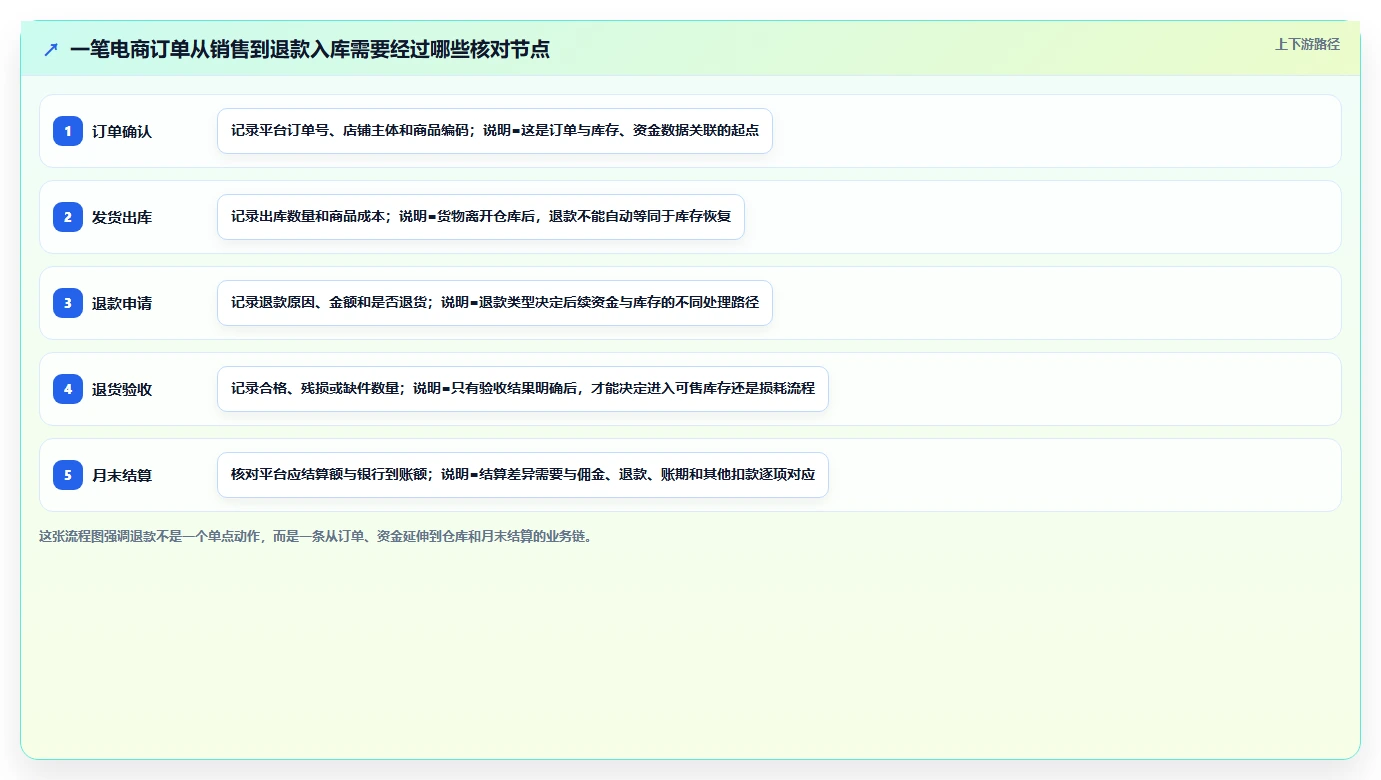
Task: Select the step 3 number badge
Action: 68,302
